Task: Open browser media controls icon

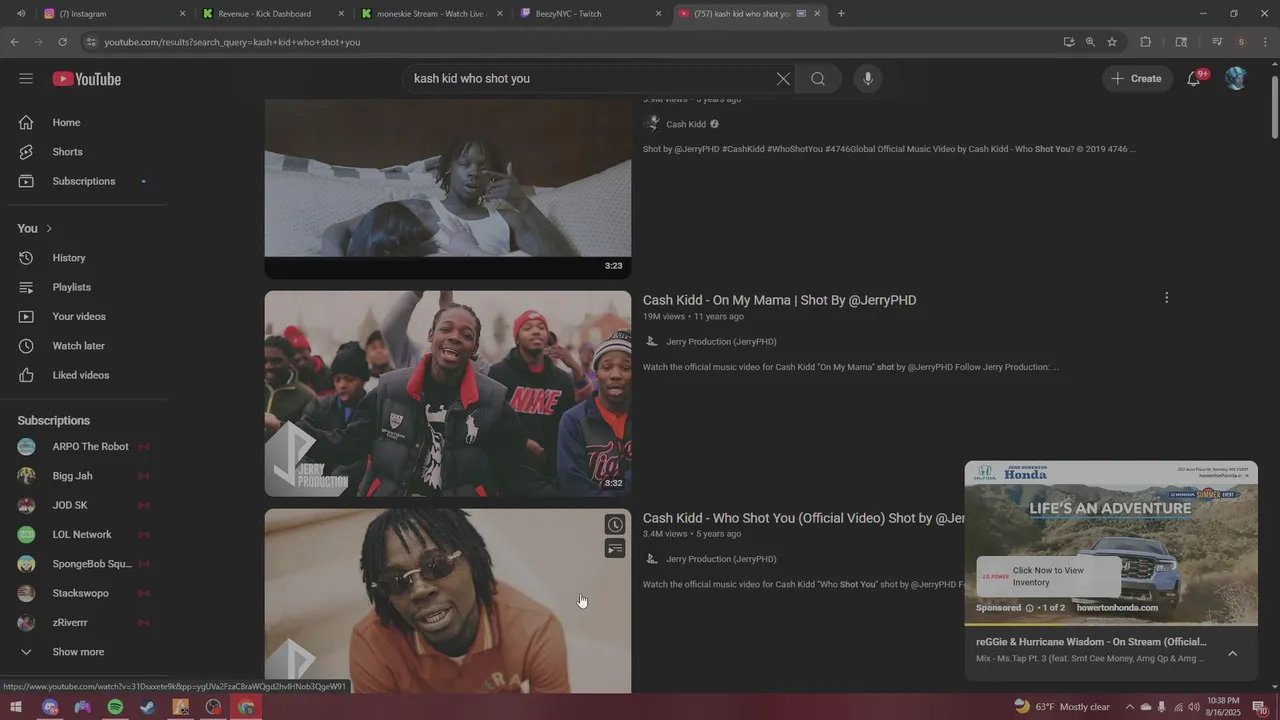Action: [x=1217, y=42]
